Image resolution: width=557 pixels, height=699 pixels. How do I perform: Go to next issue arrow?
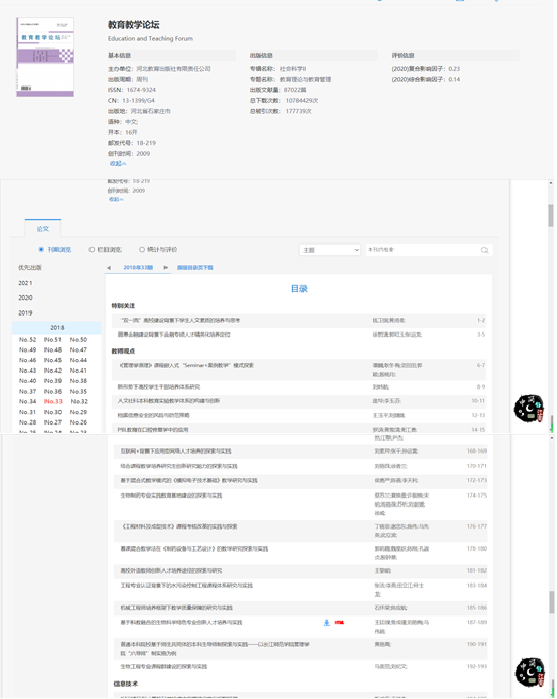(x=166, y=267)
